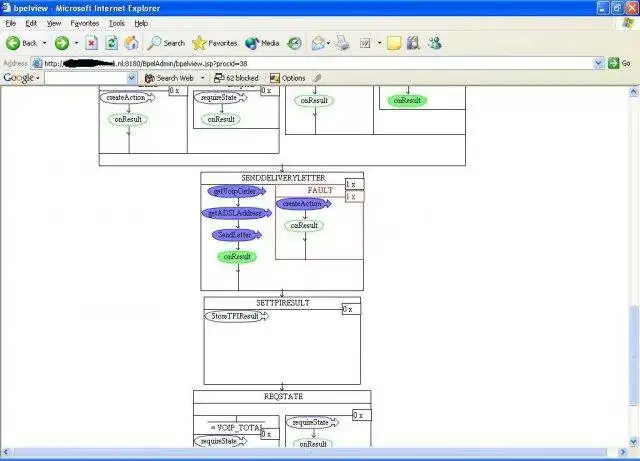Image resolution: width=640 pixels, height=461 pixels.
Task: Open the Mail envelope toolbar icon
Action: click(x=318, y=43)
